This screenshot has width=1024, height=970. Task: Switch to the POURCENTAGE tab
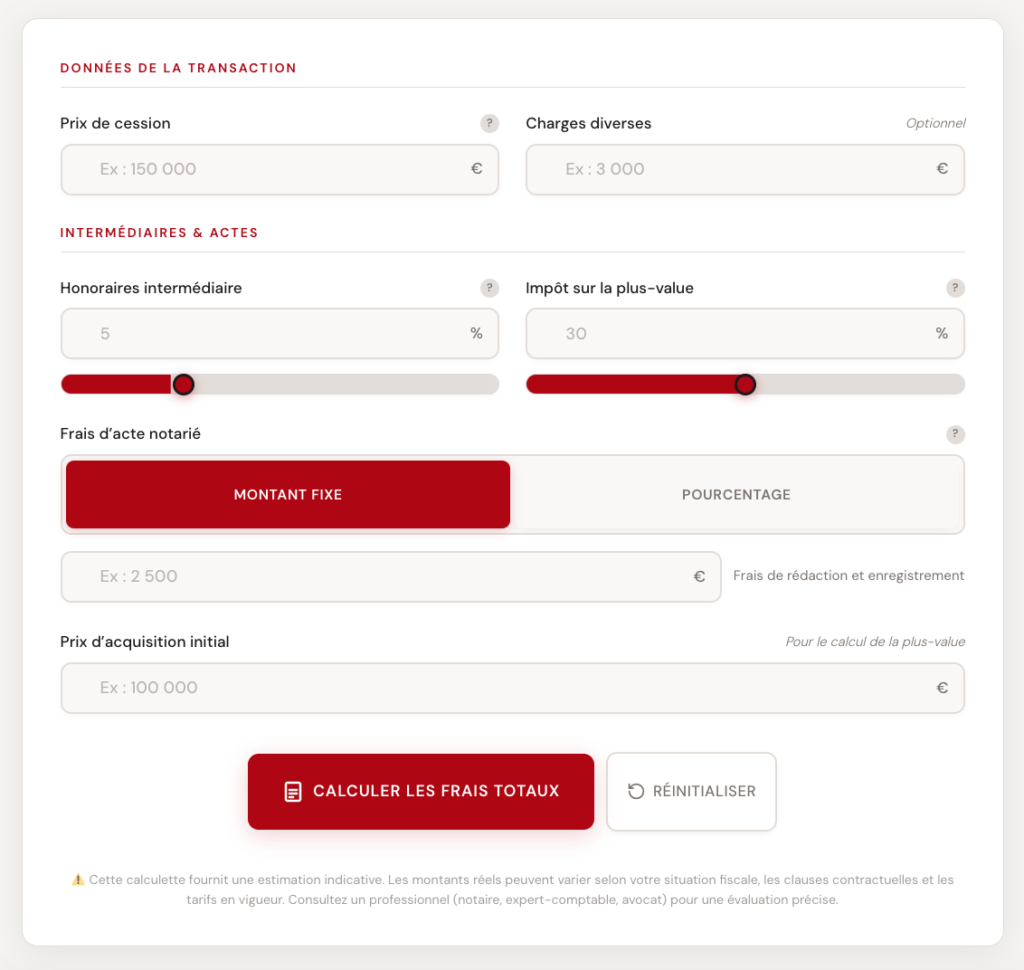pos(738,494)
